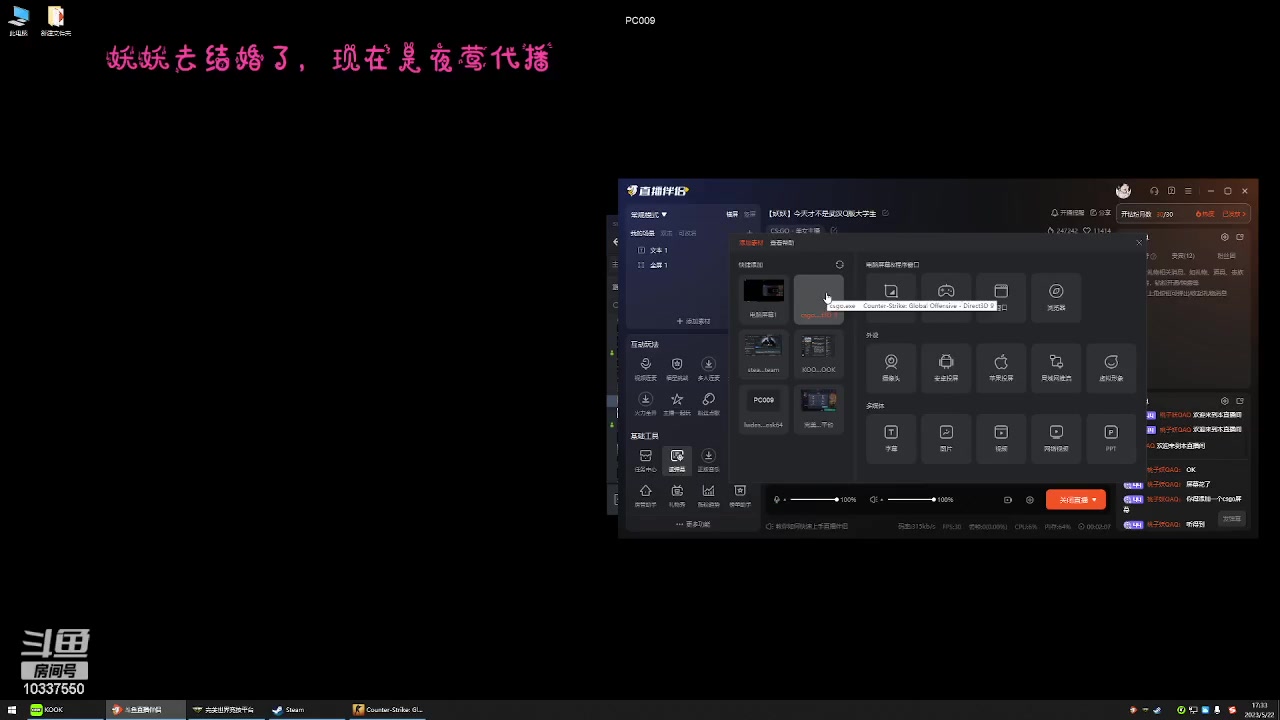
Task: Select the screen region capture icon
Action: point(891,291)
